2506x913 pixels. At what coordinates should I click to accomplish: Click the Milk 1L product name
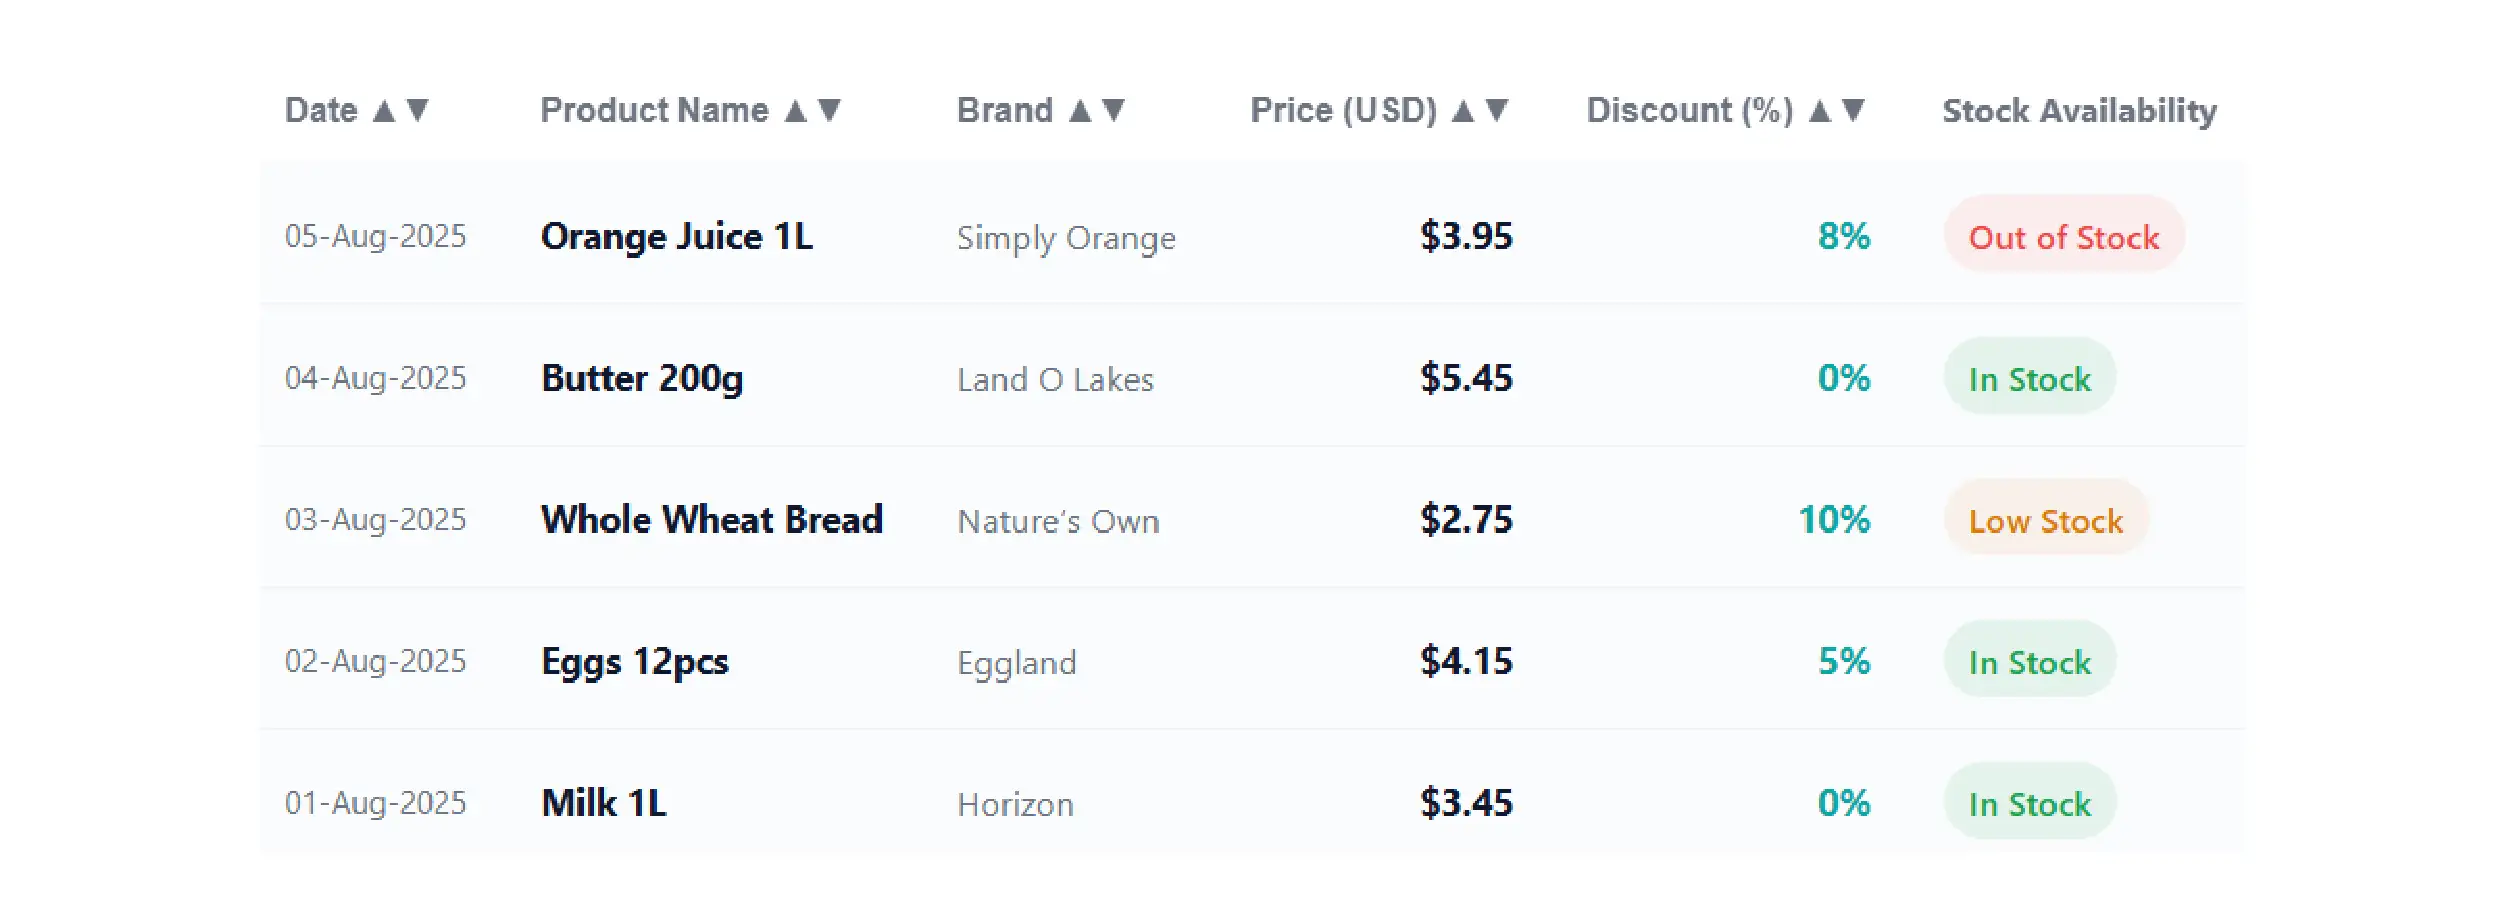(x=604, y=804)
